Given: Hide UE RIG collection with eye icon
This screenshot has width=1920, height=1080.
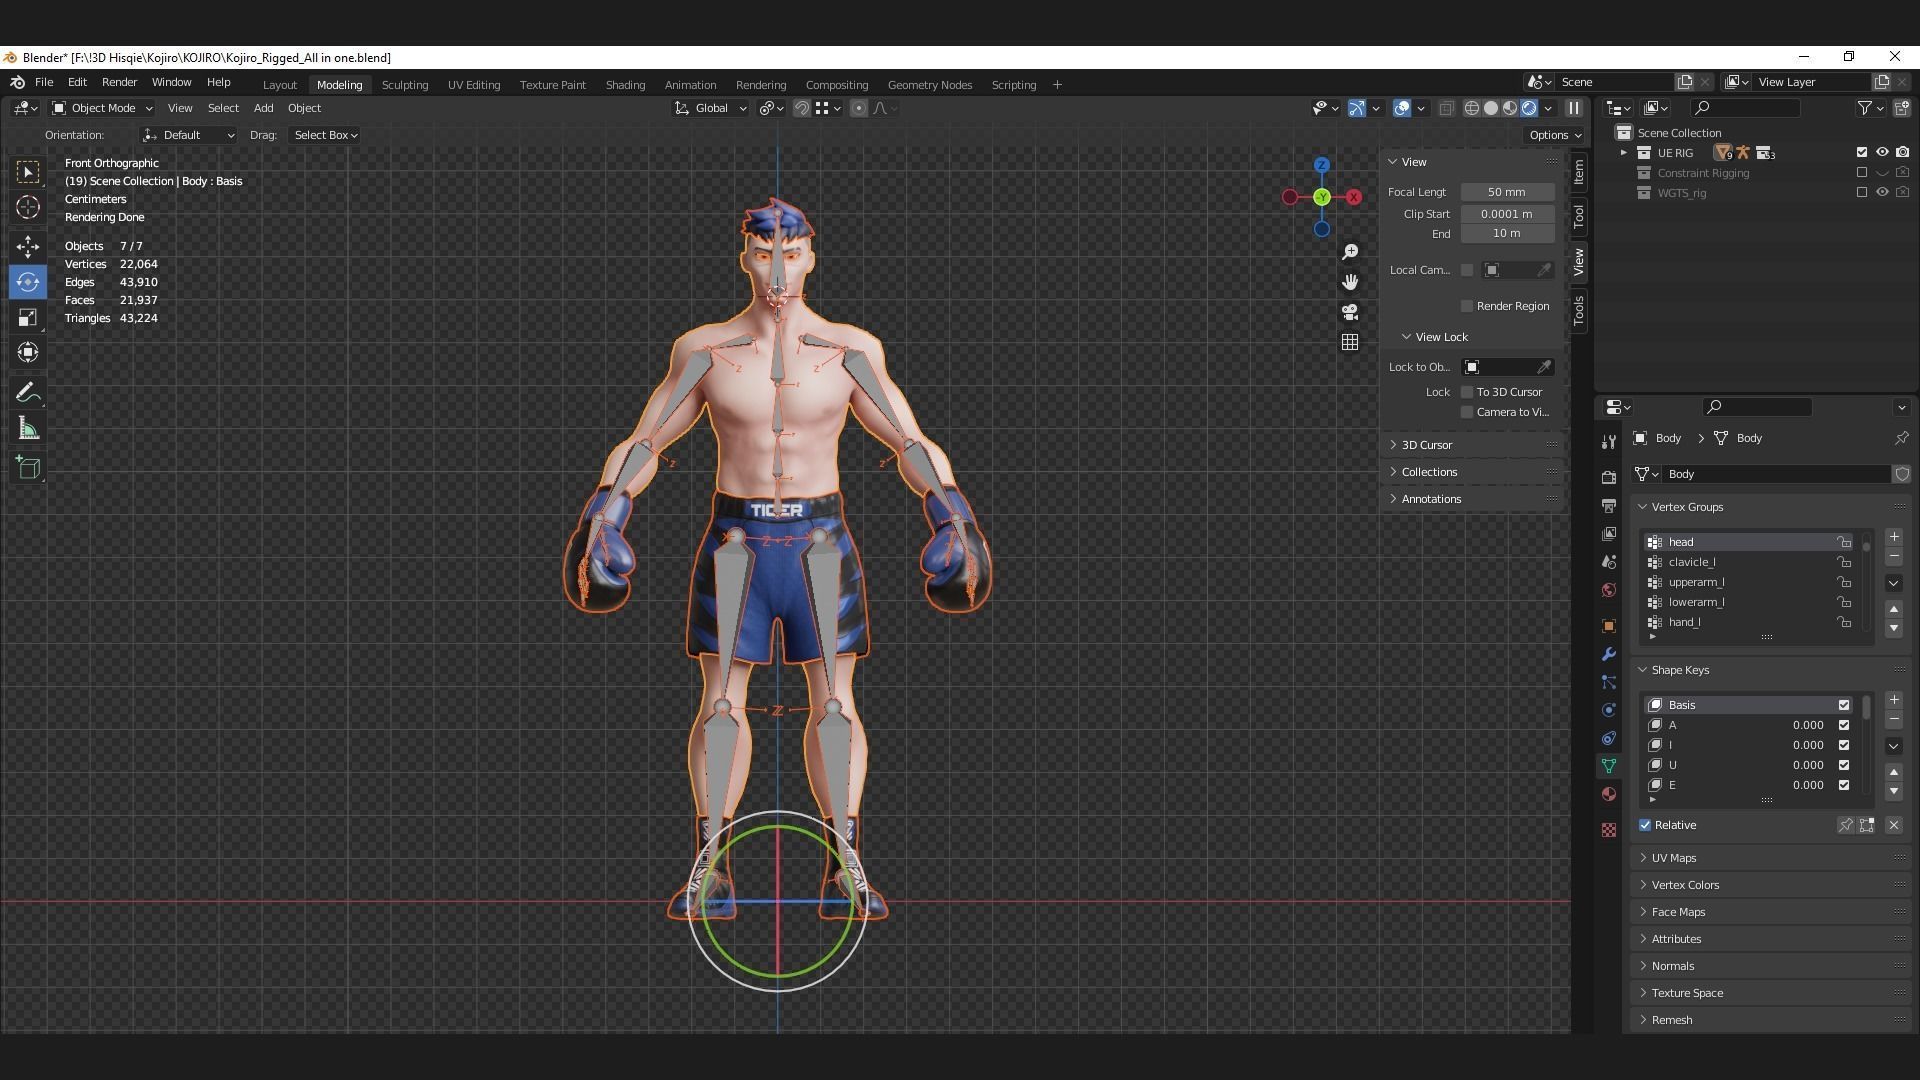Looking at the screenshot, I should [1882, 153].
